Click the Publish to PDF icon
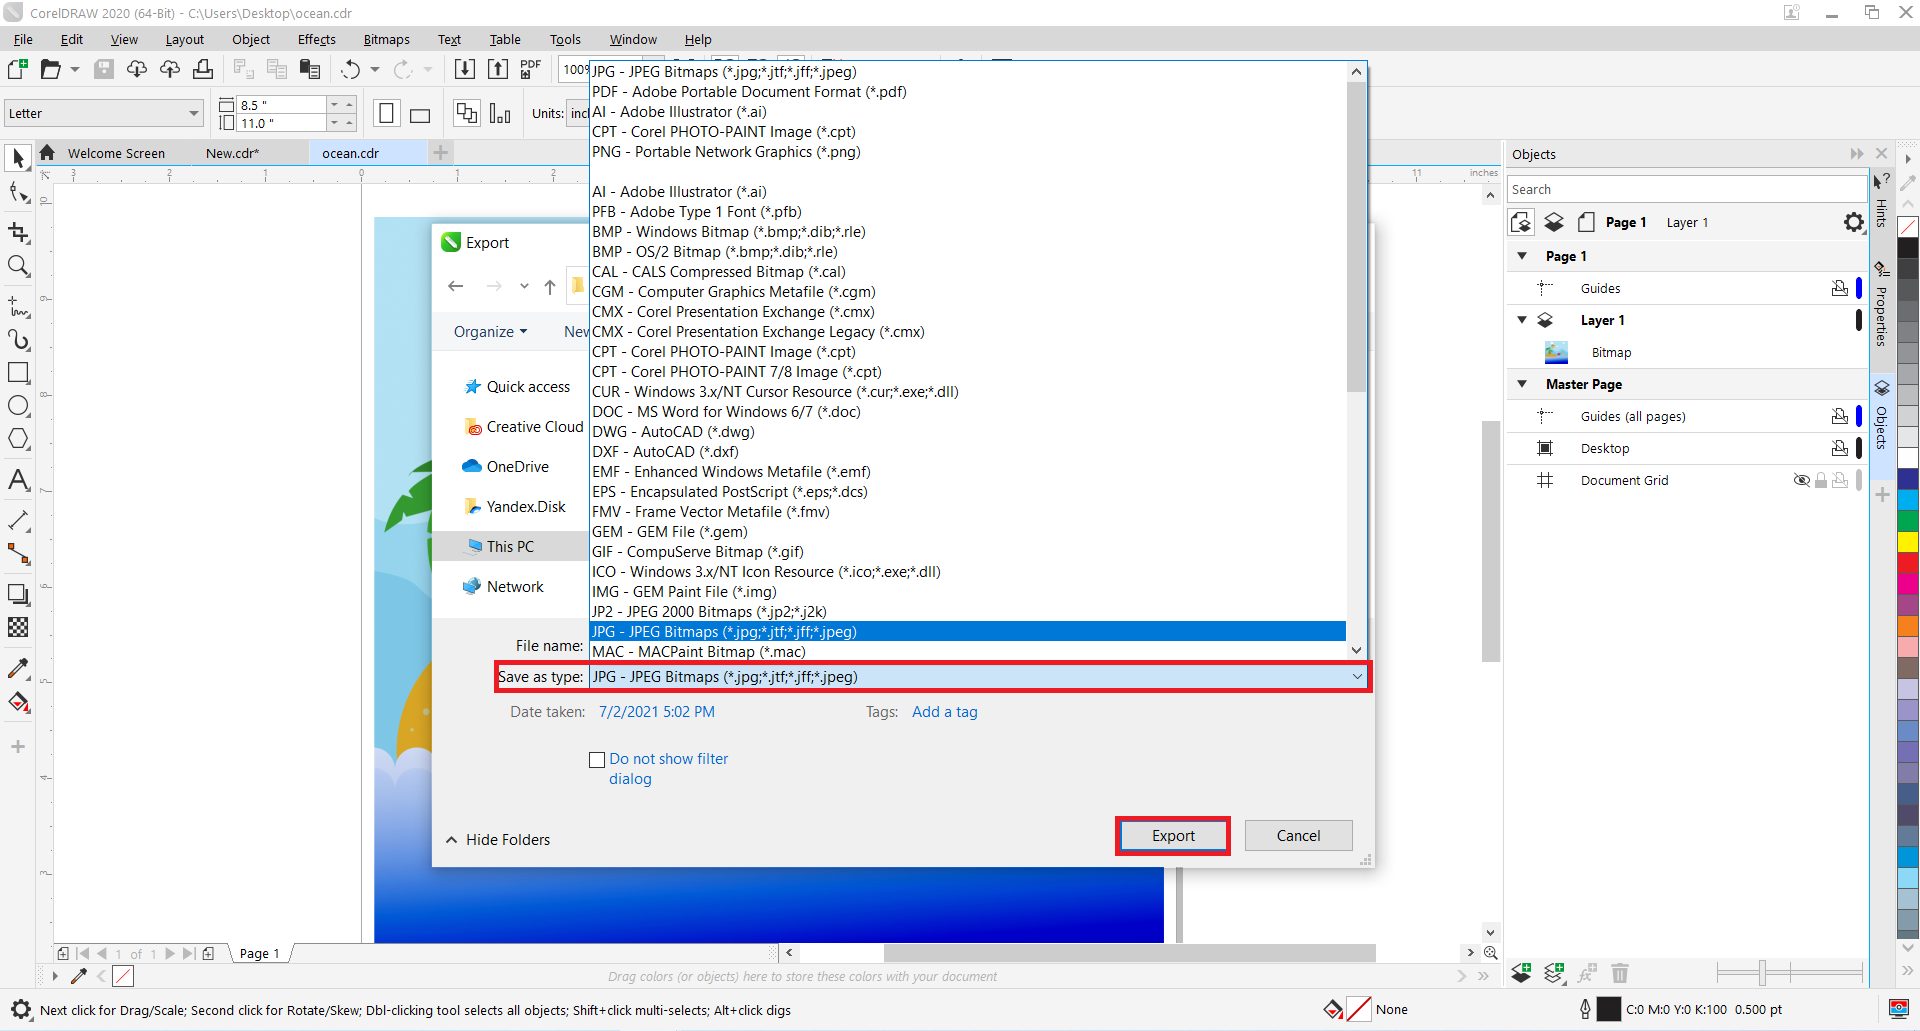1920x1031 pixels. (x=530, y=69)
